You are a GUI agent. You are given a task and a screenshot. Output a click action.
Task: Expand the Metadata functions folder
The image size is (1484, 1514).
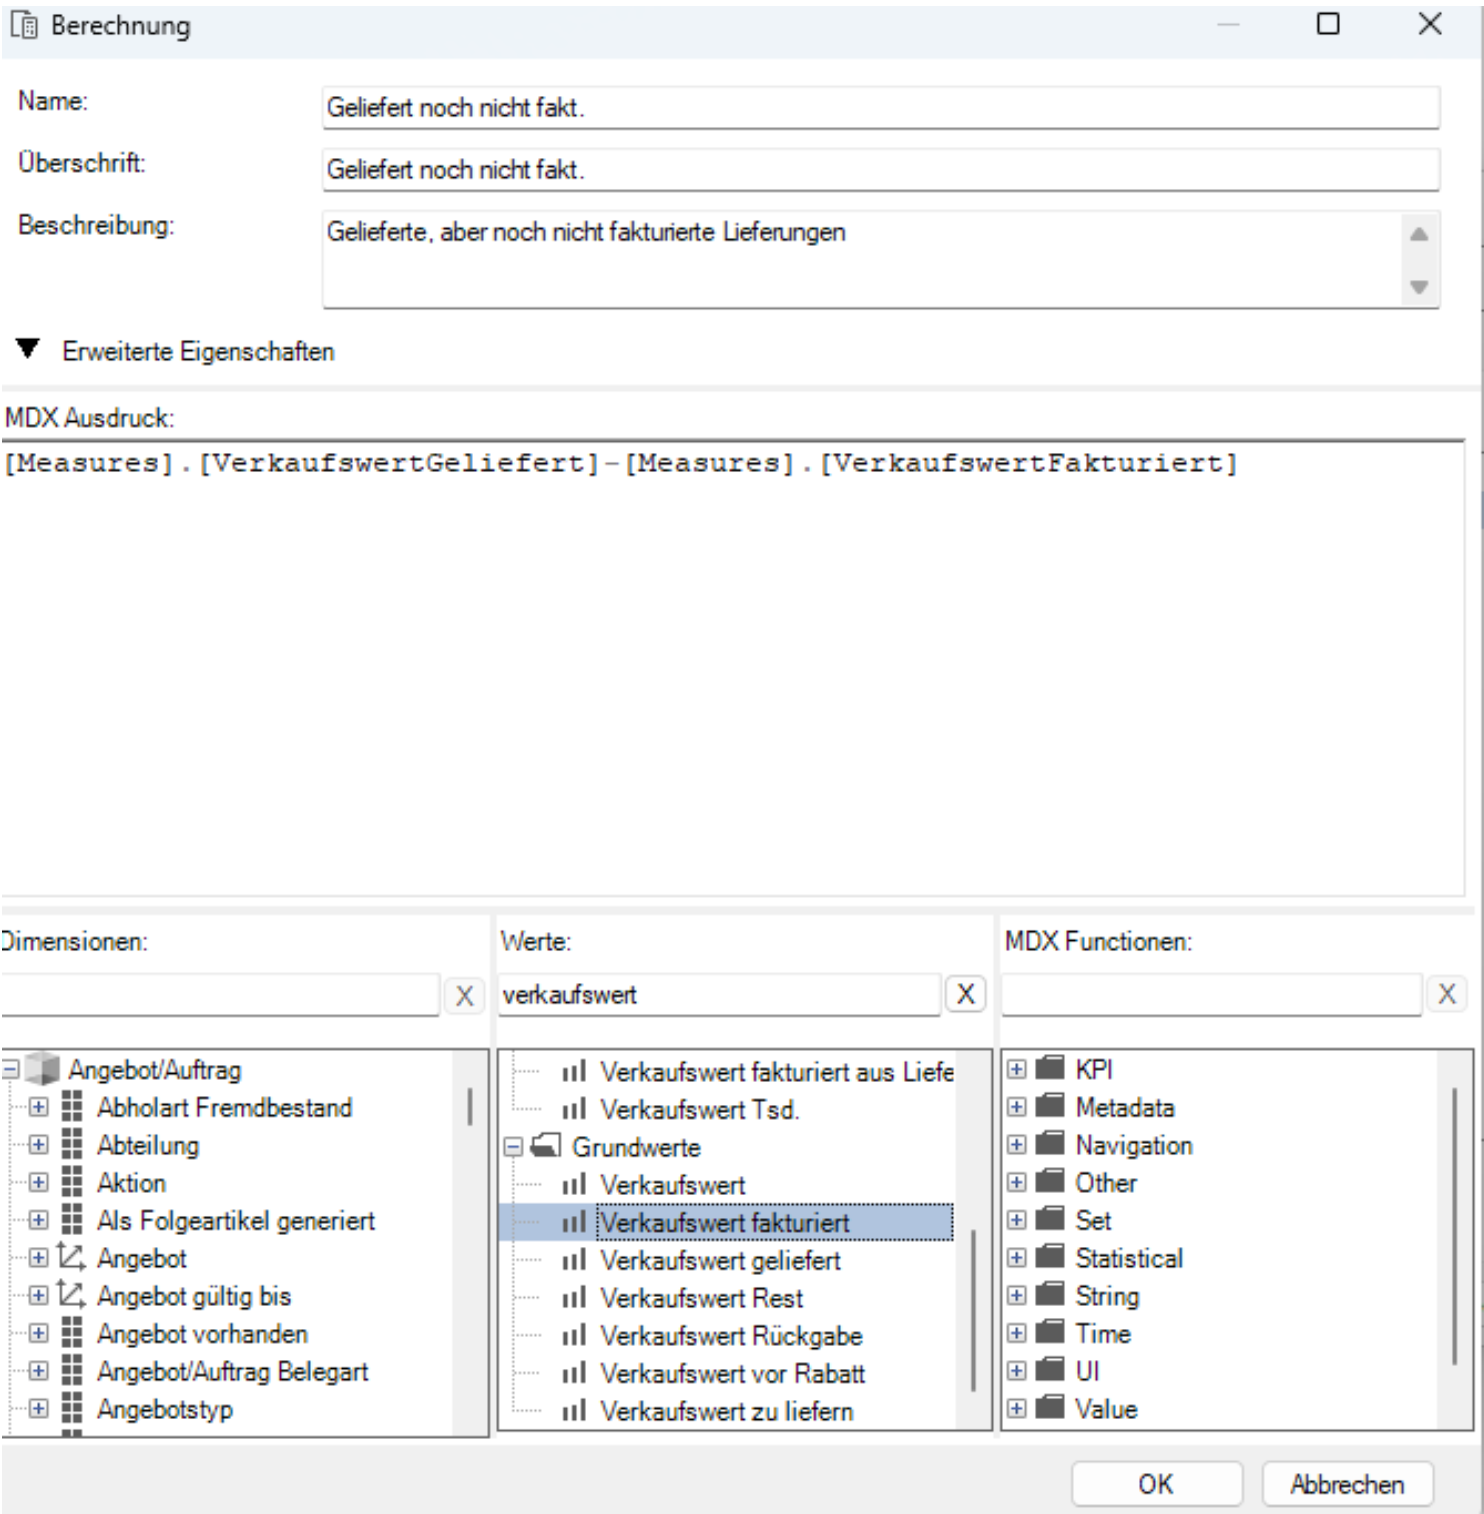click(x=1016, y=1107)
